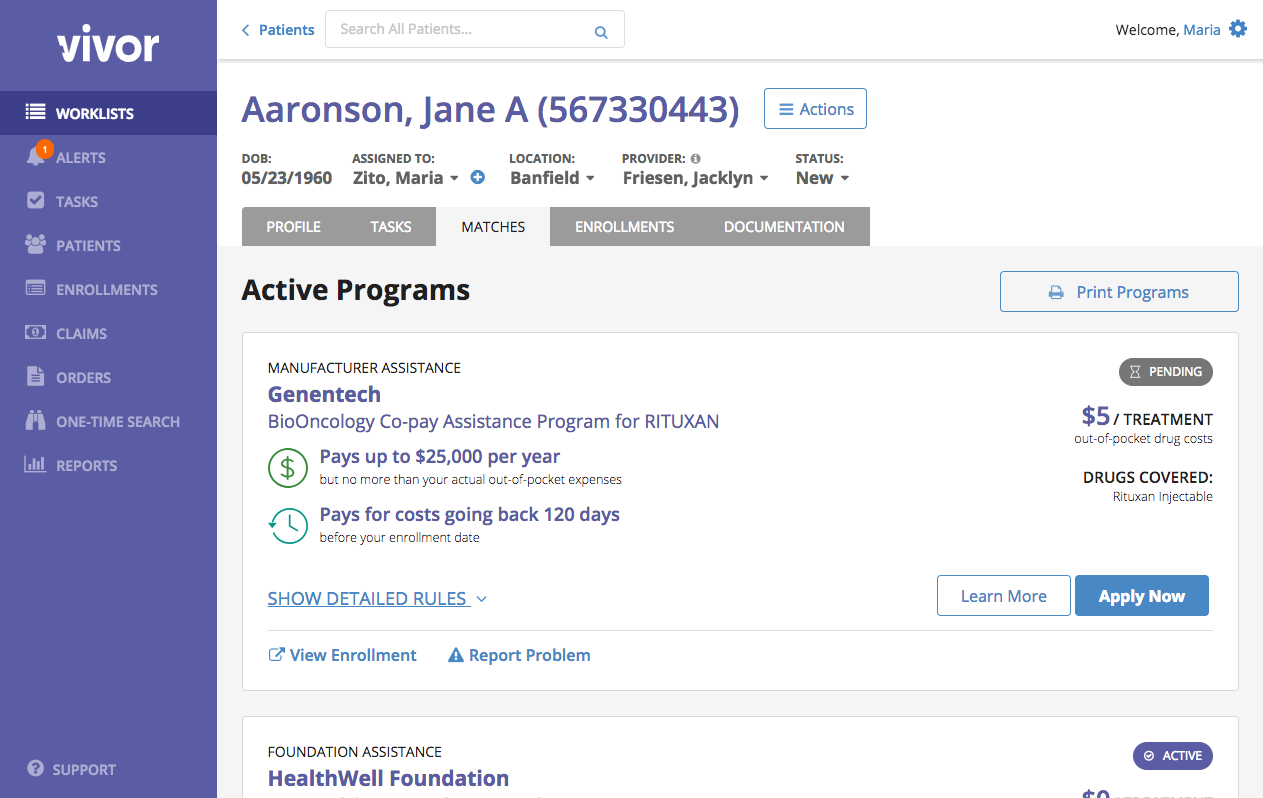
Task: Go back to Patients list
Action: (x=278, y=30)
